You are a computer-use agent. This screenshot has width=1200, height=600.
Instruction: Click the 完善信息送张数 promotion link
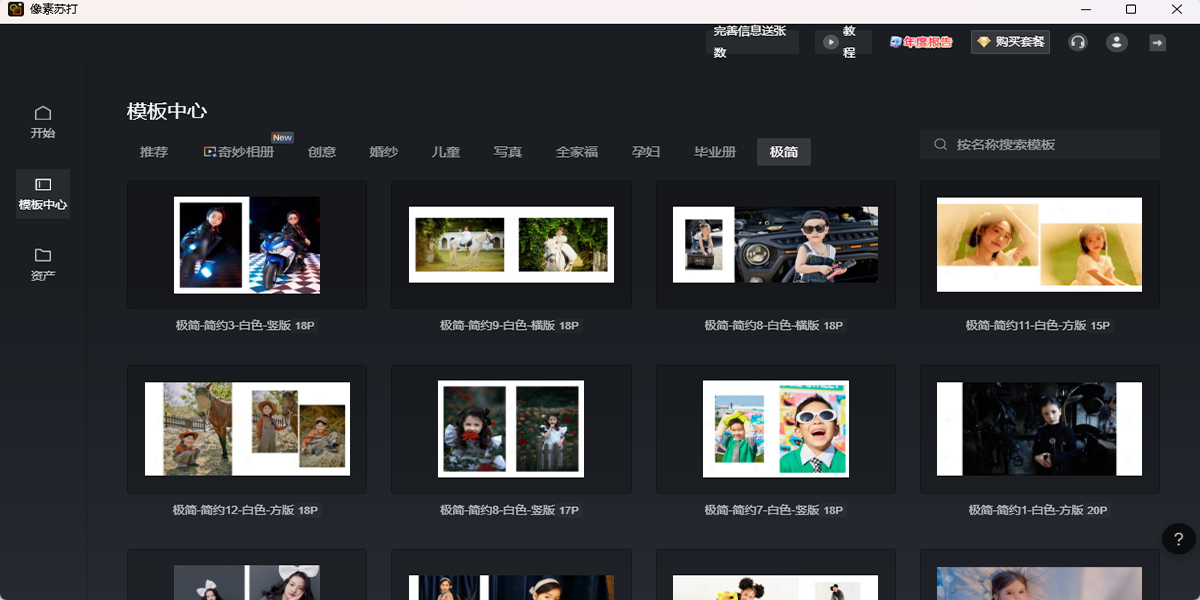(x=752, y=42)
